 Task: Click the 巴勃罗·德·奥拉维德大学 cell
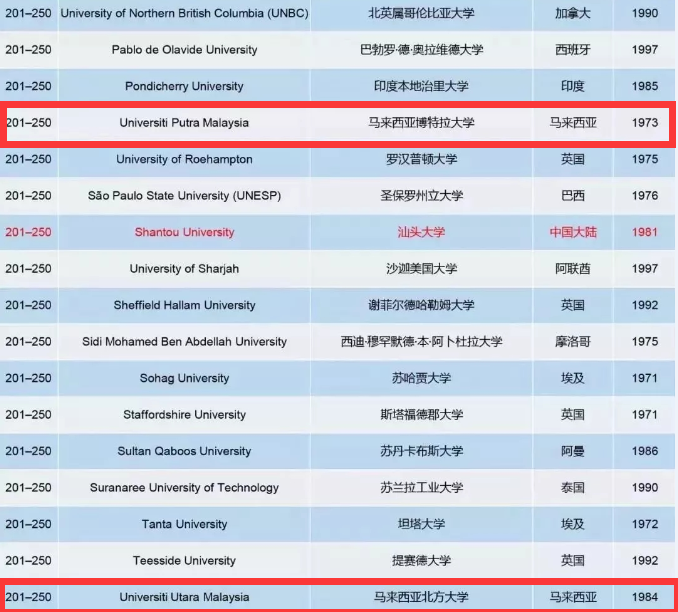click(x=421, y=50)
